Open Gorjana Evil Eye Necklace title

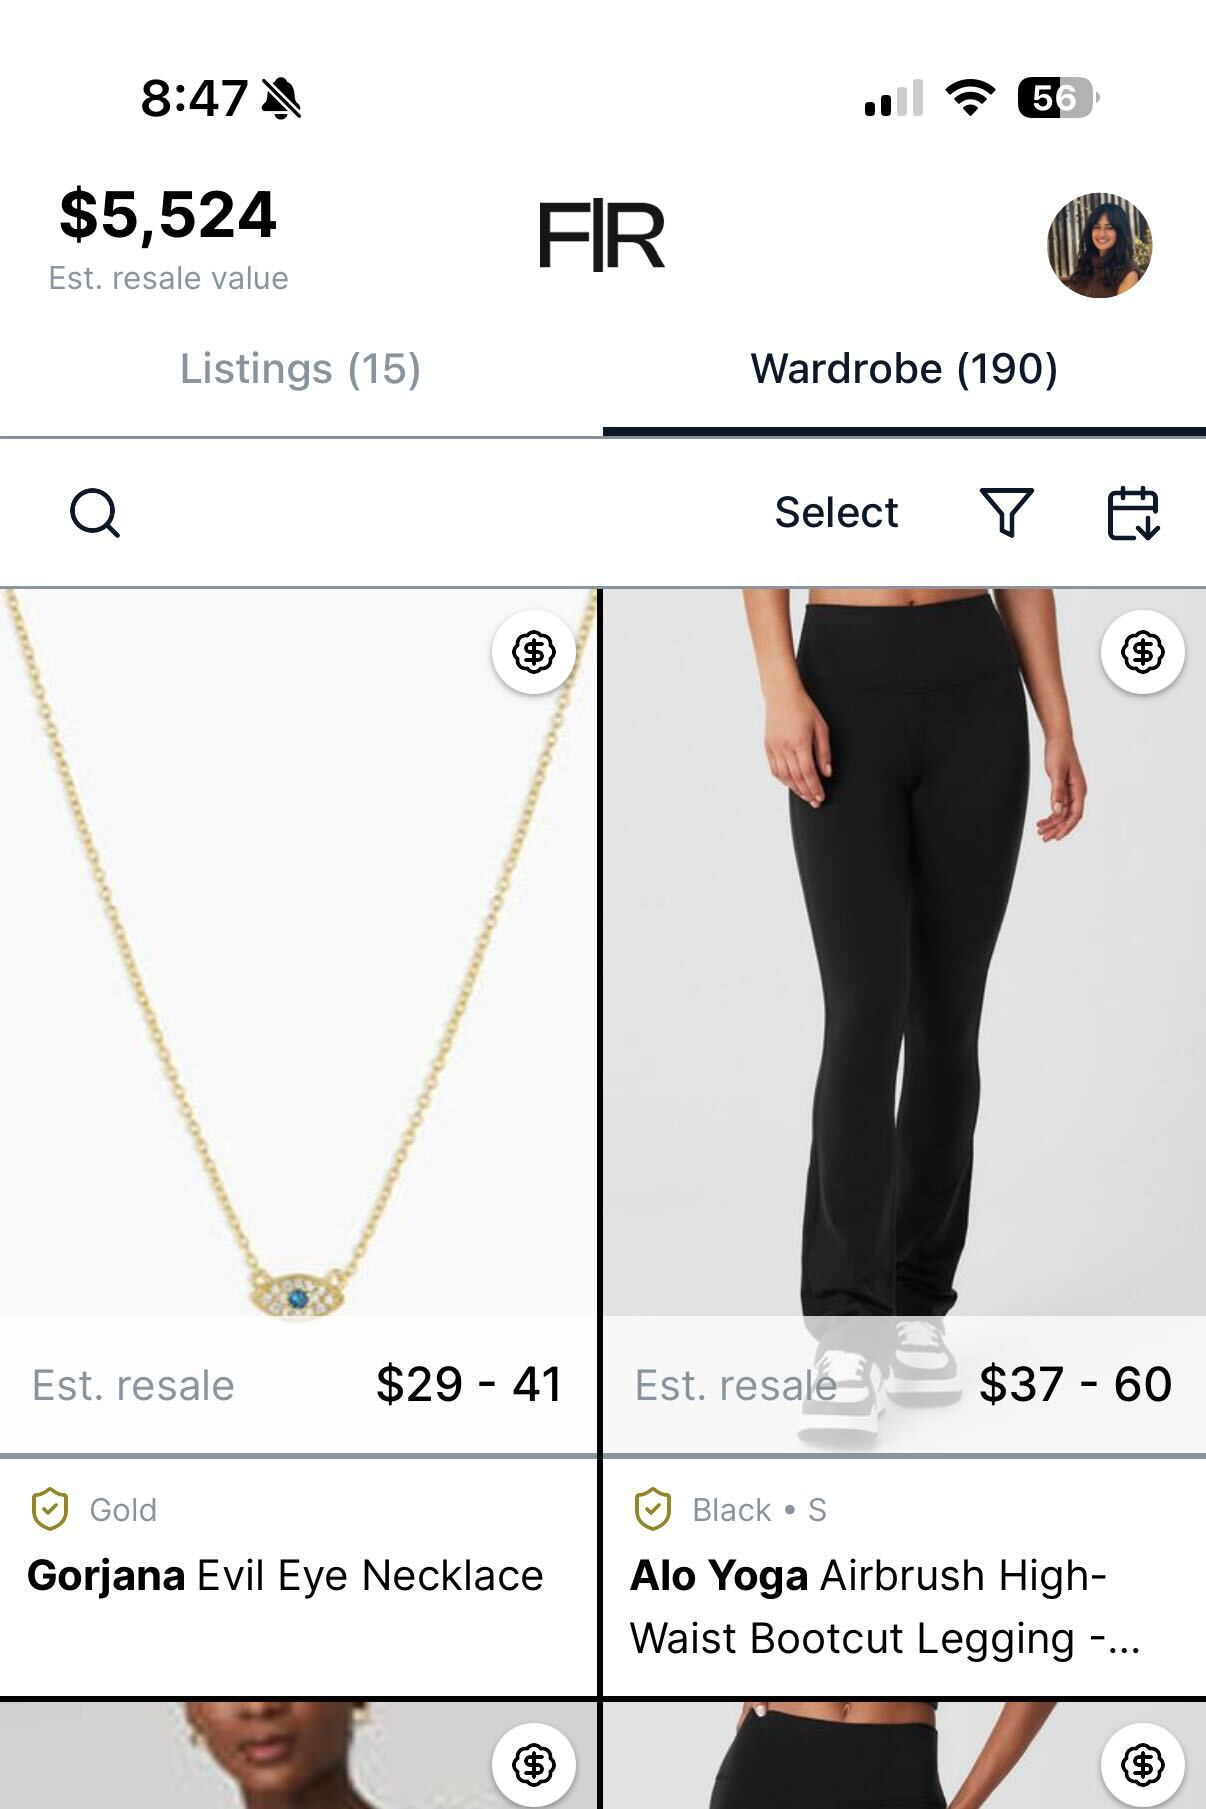[285, 1575]
